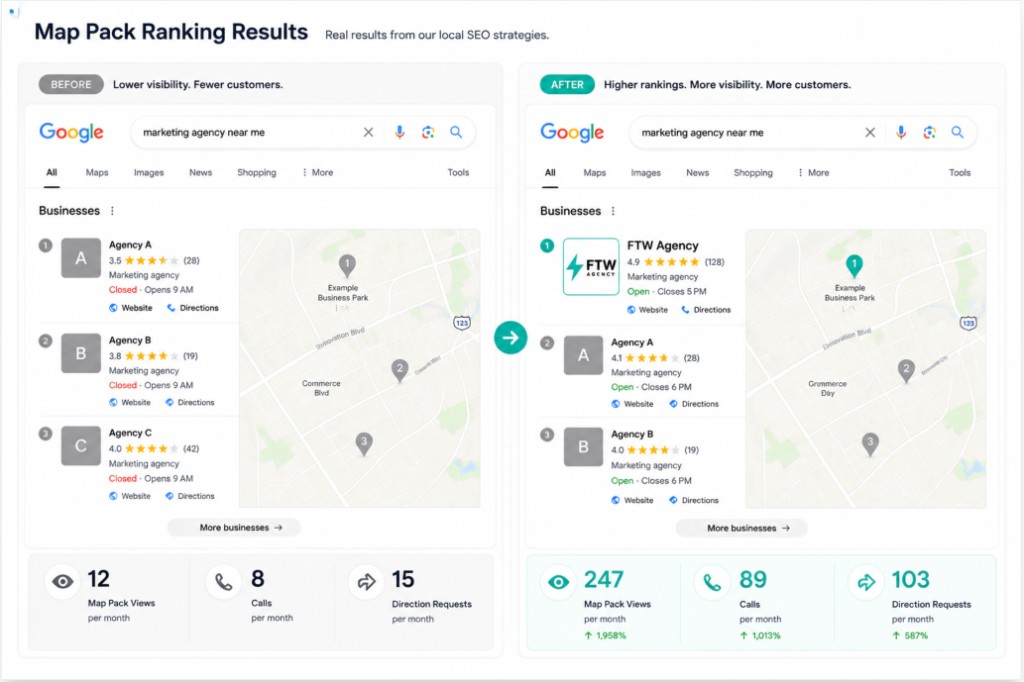Open Directions for Agency A in BEFORE panel
This screenshot has width=1024, height=682.
(x=193, y=308)
